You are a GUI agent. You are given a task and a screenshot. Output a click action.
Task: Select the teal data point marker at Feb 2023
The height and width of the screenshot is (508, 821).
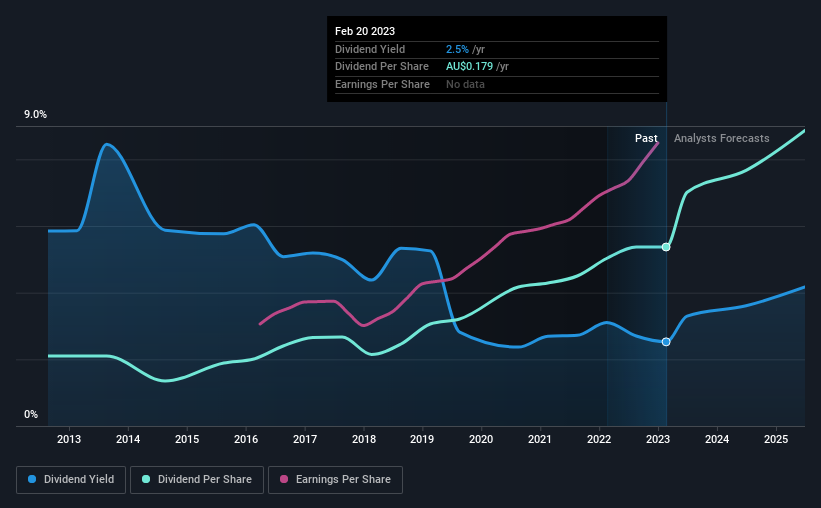pos(666,247)
